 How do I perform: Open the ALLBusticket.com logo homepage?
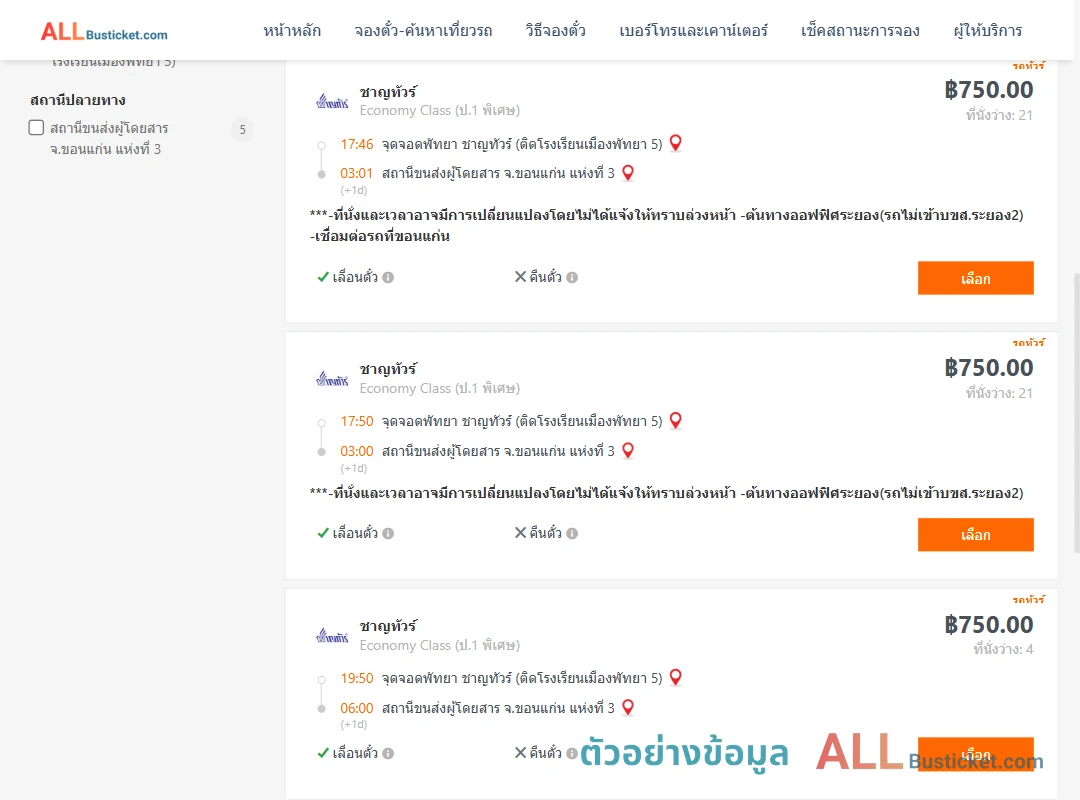[104, 32]
